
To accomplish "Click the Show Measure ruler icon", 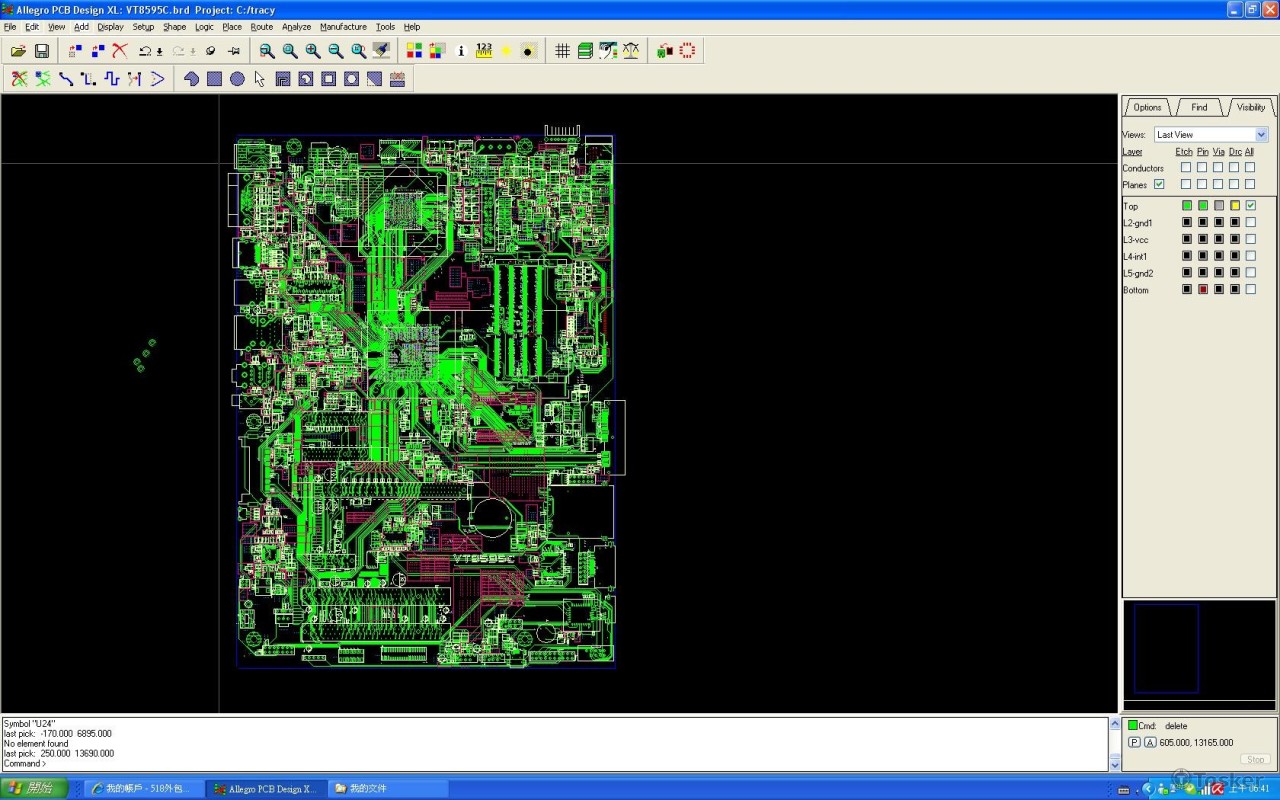I will (484, 51).
